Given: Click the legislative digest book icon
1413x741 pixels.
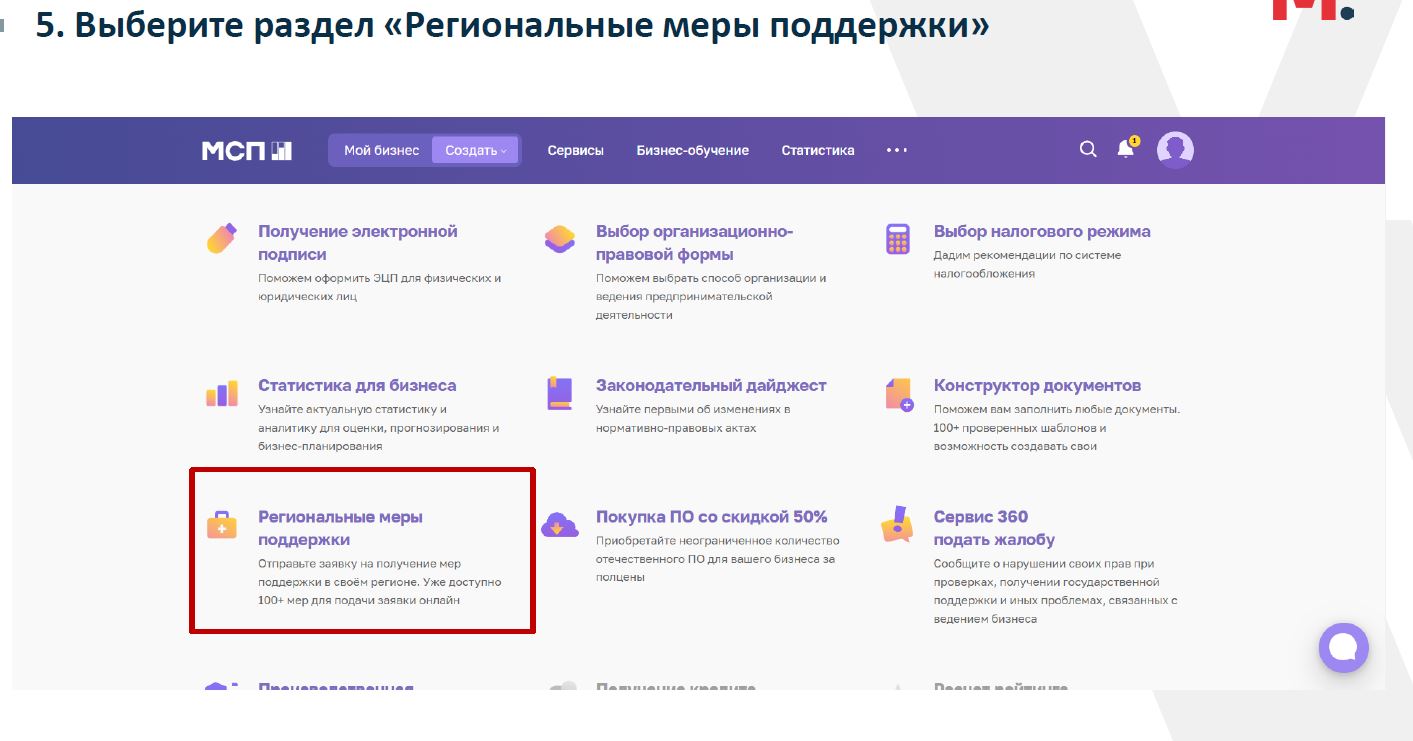Looking at the screenshot, I should pyautogui.click(x=559, y=393).
